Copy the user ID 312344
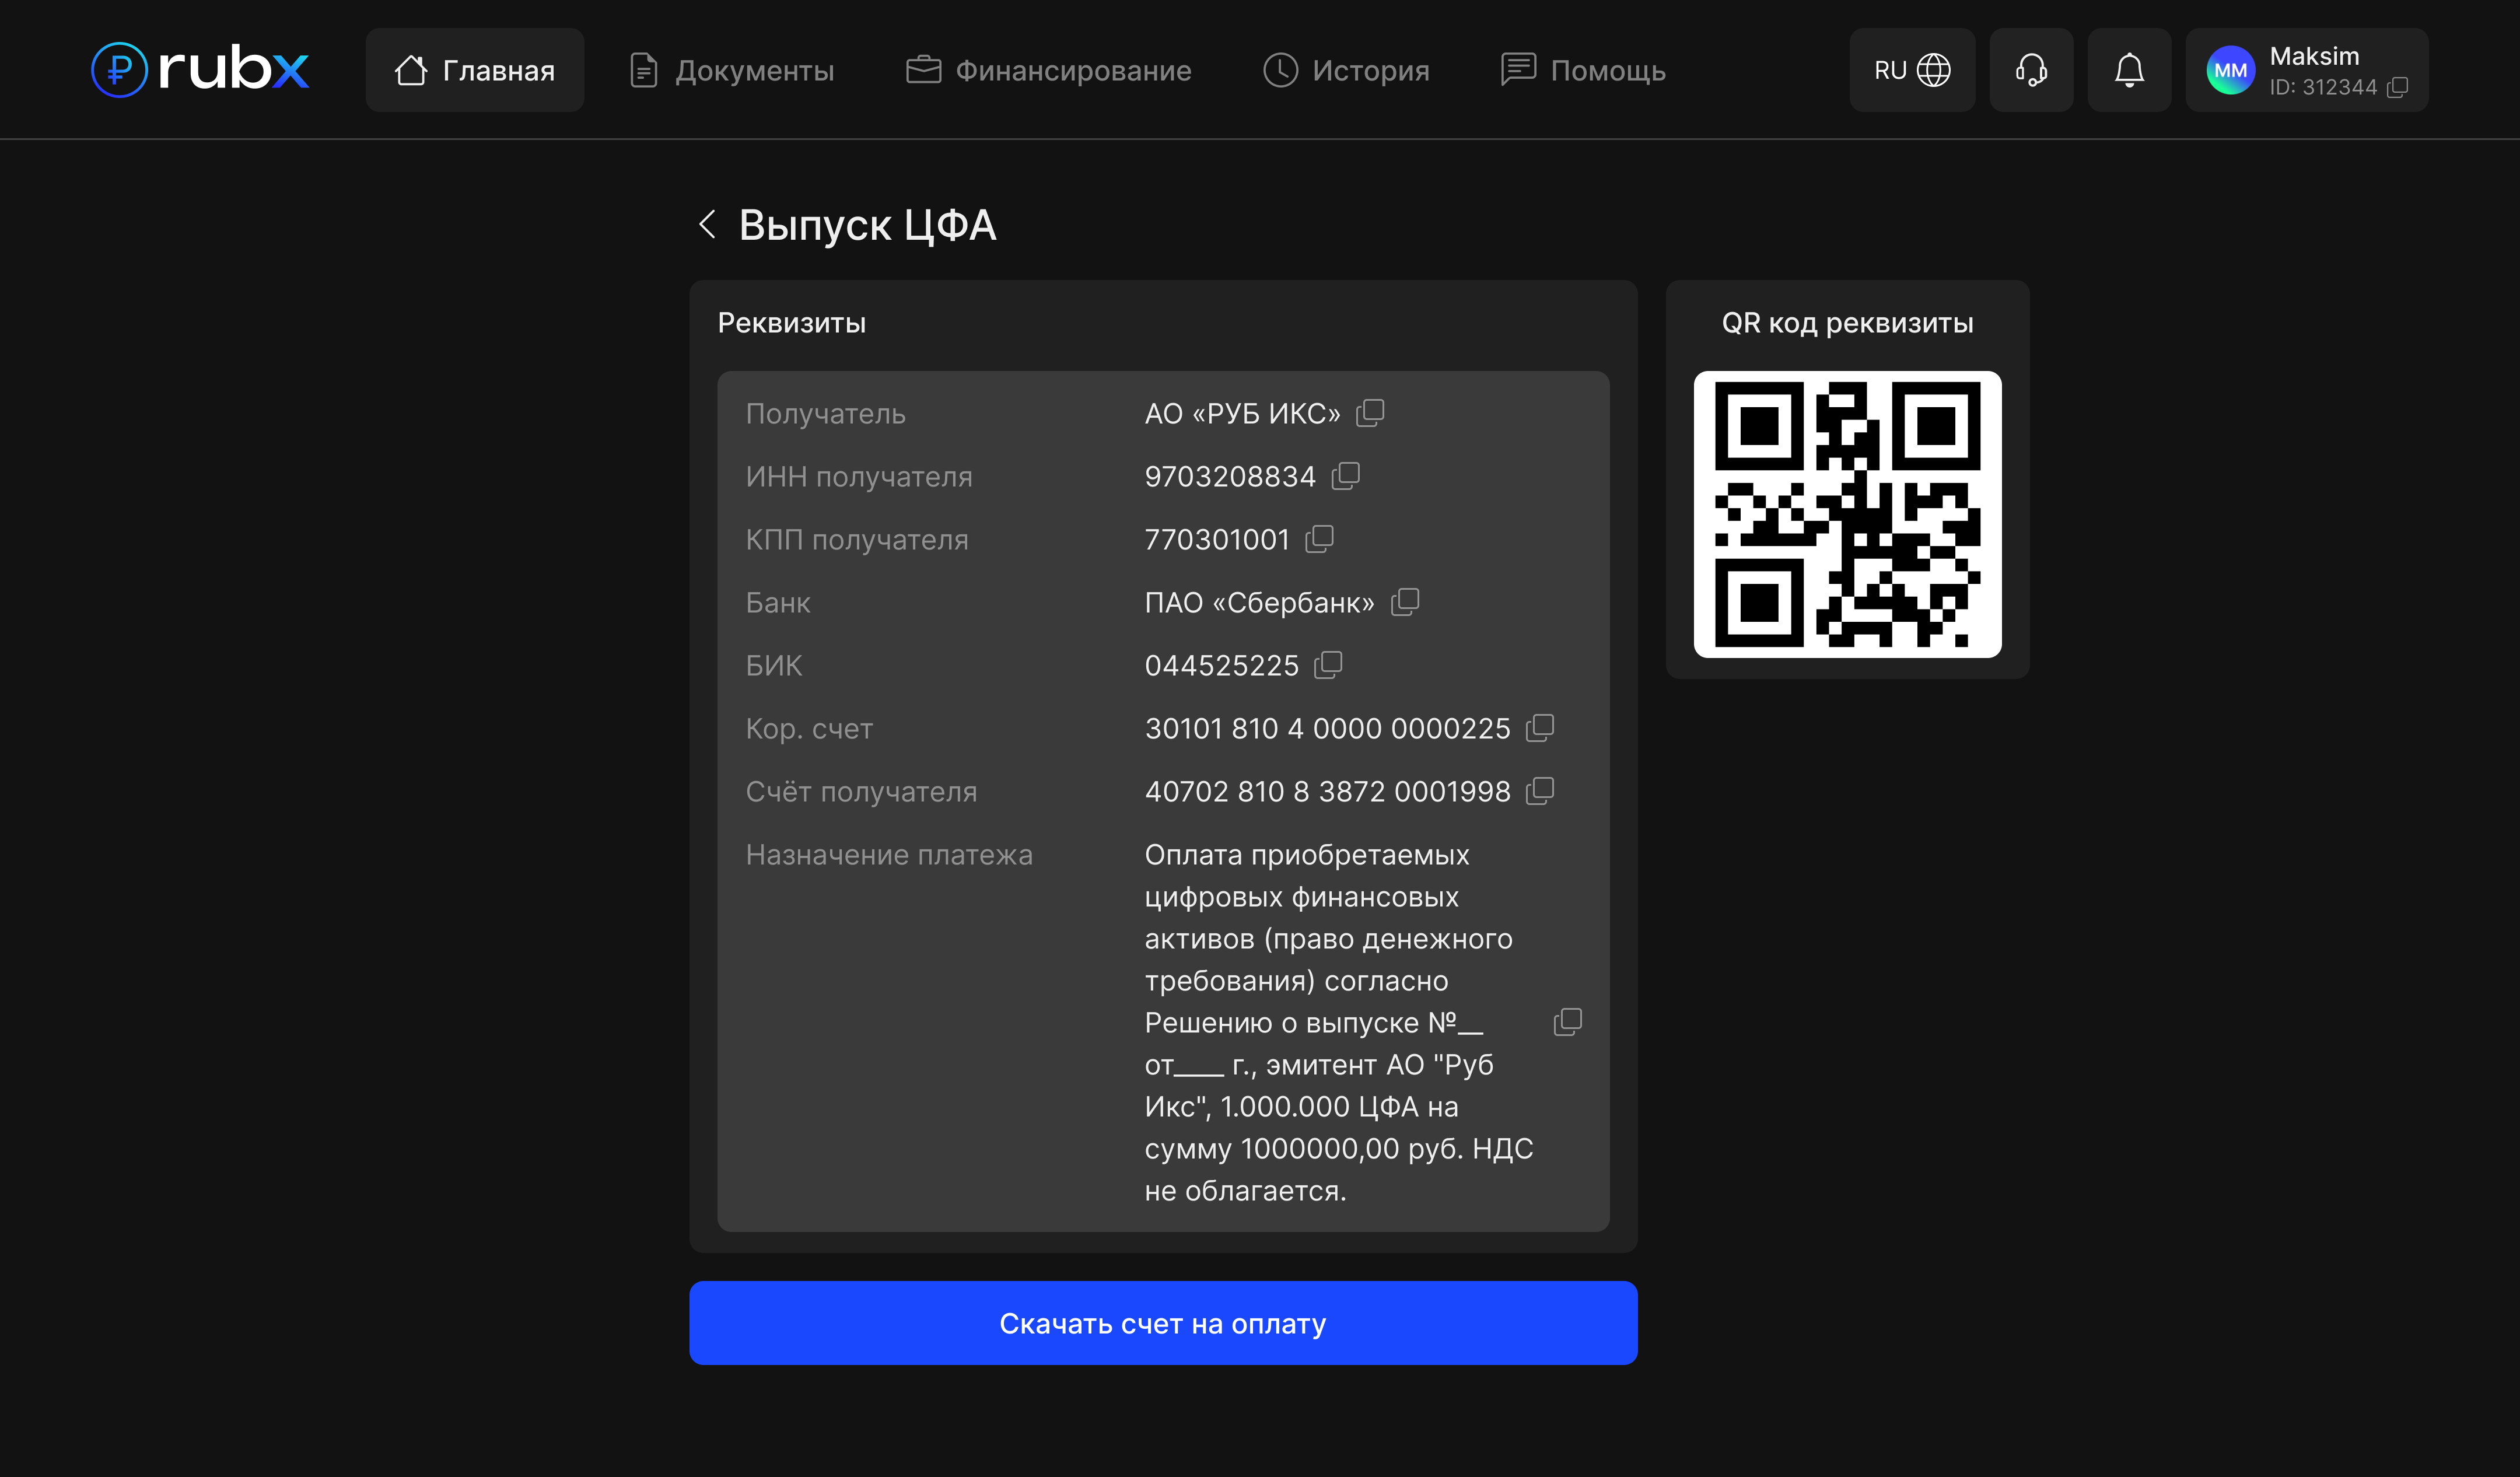This screenshot has height=1477, width=2520. (x=2397, y=88)
